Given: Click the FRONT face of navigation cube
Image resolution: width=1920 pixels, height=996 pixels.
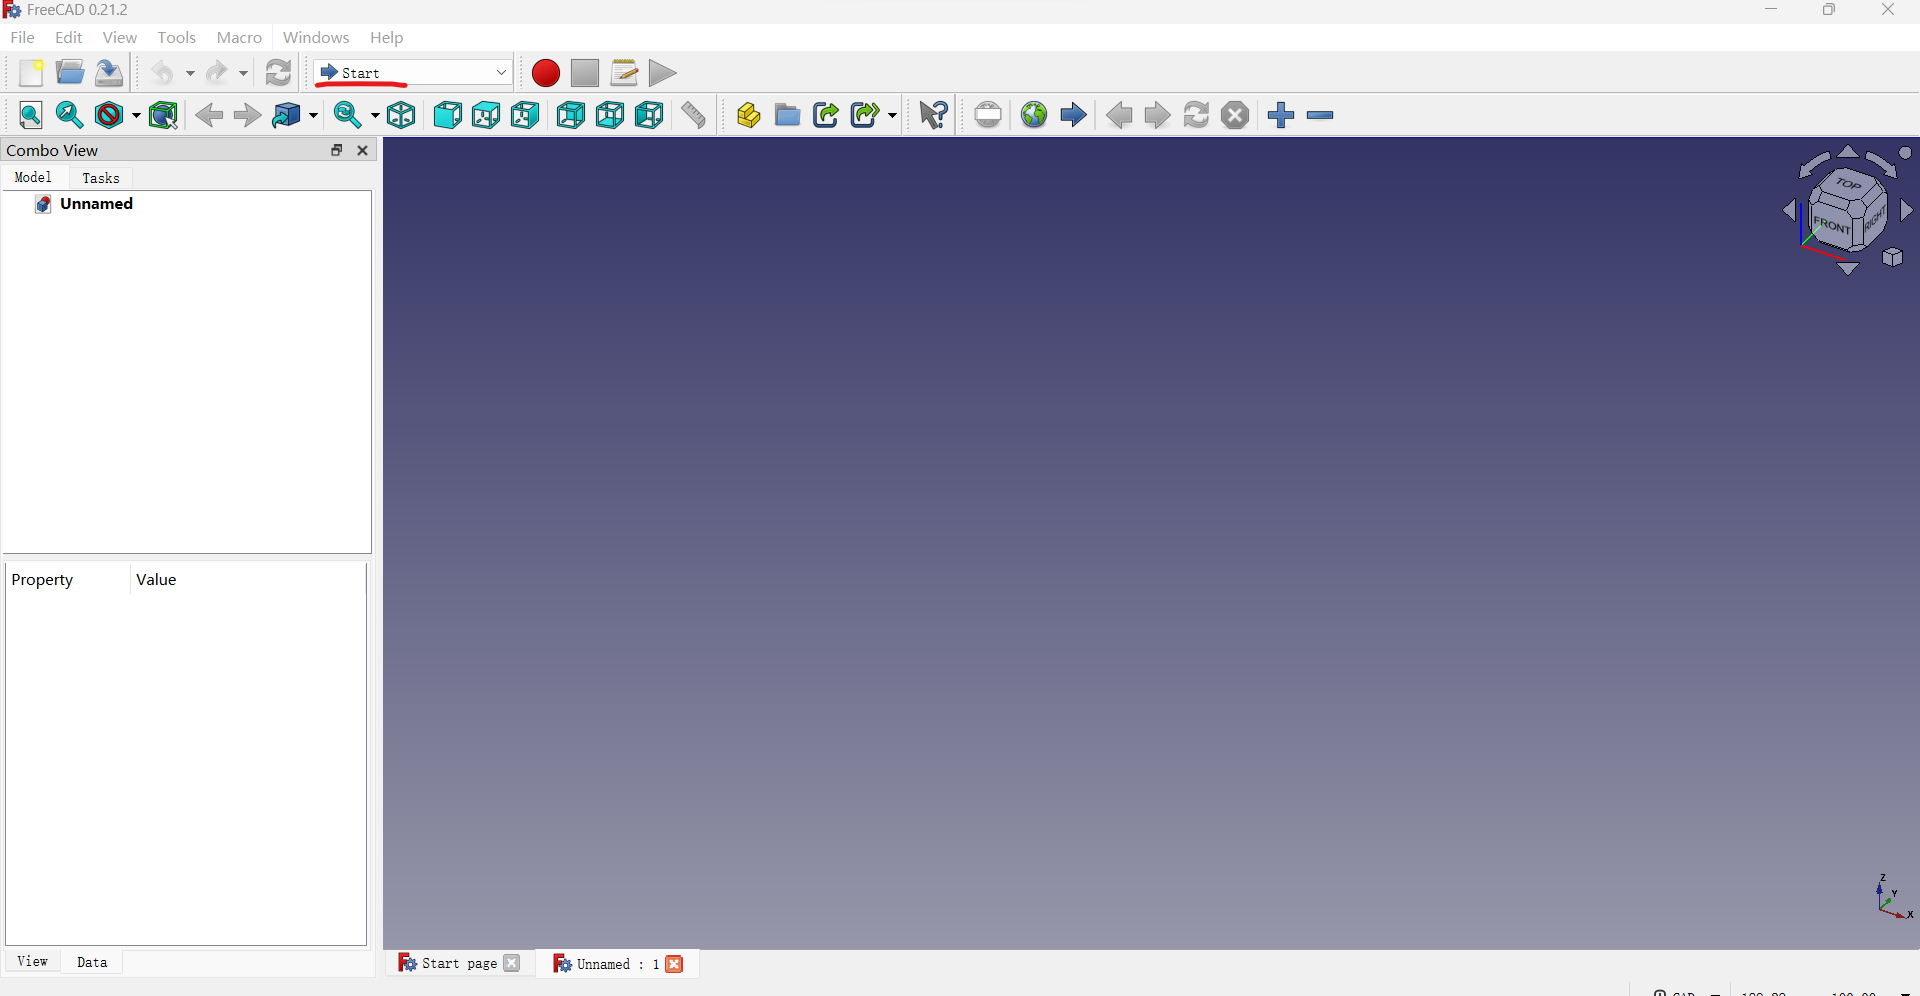Looking at the screenshot, I should tap(1831, 226).
